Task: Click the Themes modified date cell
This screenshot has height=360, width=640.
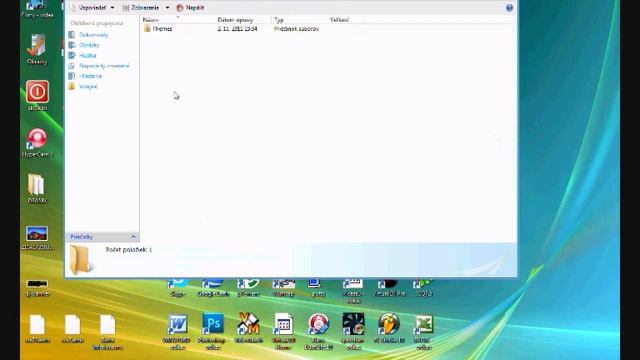Action: pos(237,29)
